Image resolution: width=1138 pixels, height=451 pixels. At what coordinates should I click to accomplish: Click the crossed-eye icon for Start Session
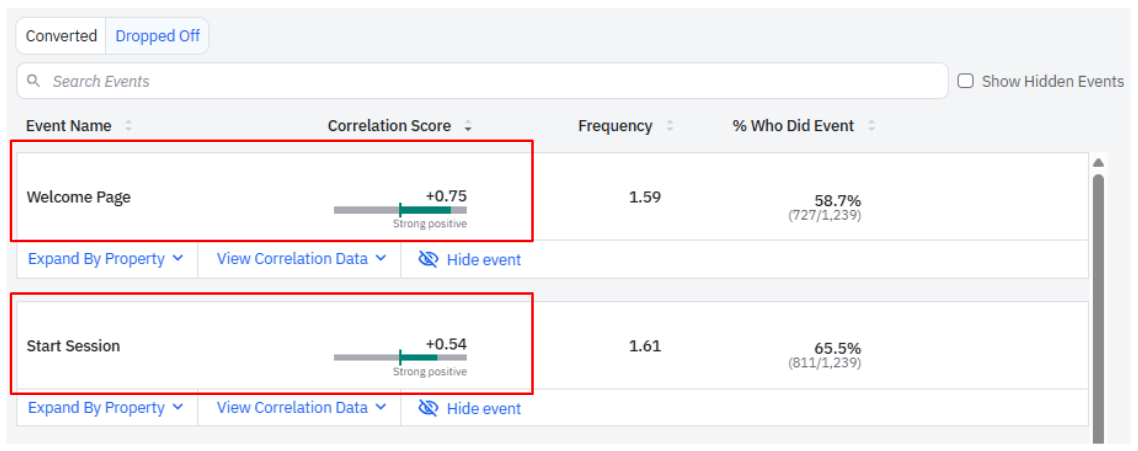click(x=429, y=408)
